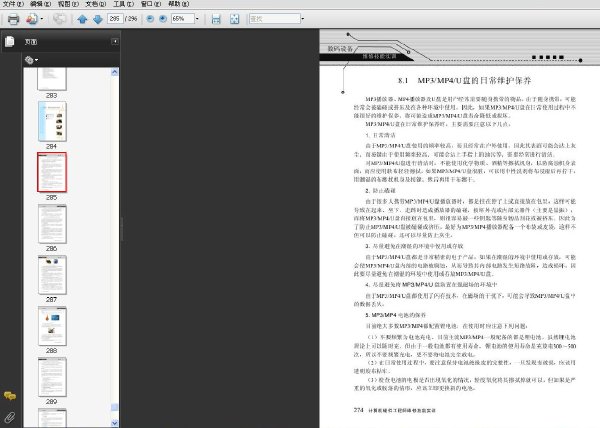Go to next page with the down arrow

tap(98, 19)
